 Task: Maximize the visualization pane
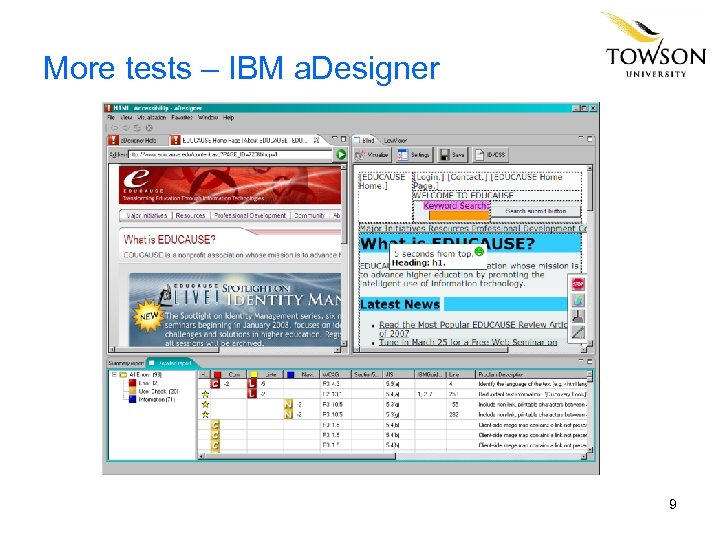(x=590, y=138)
